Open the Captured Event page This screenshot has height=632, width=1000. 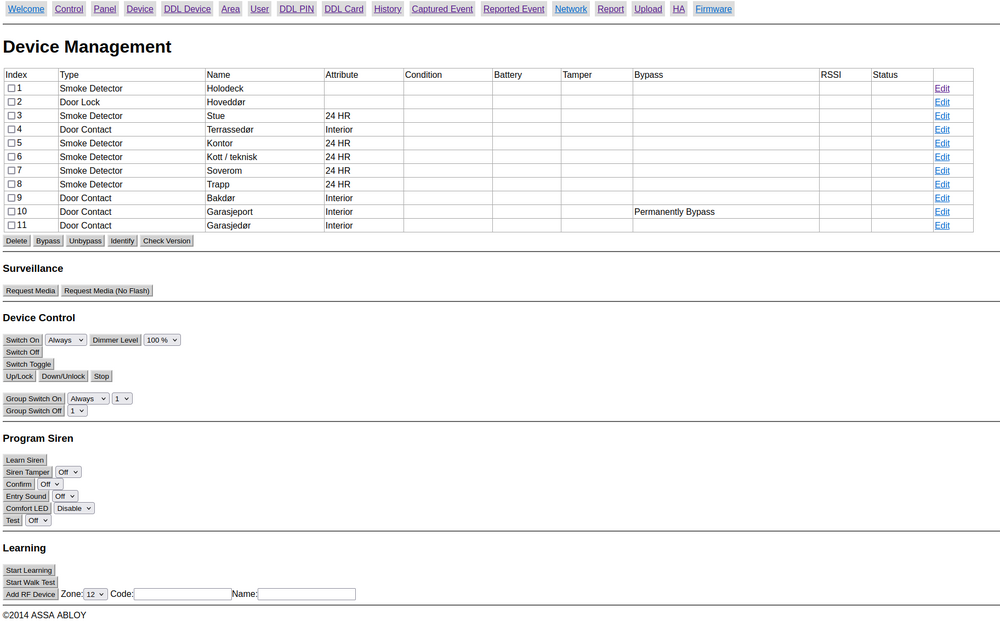[442, 9]
